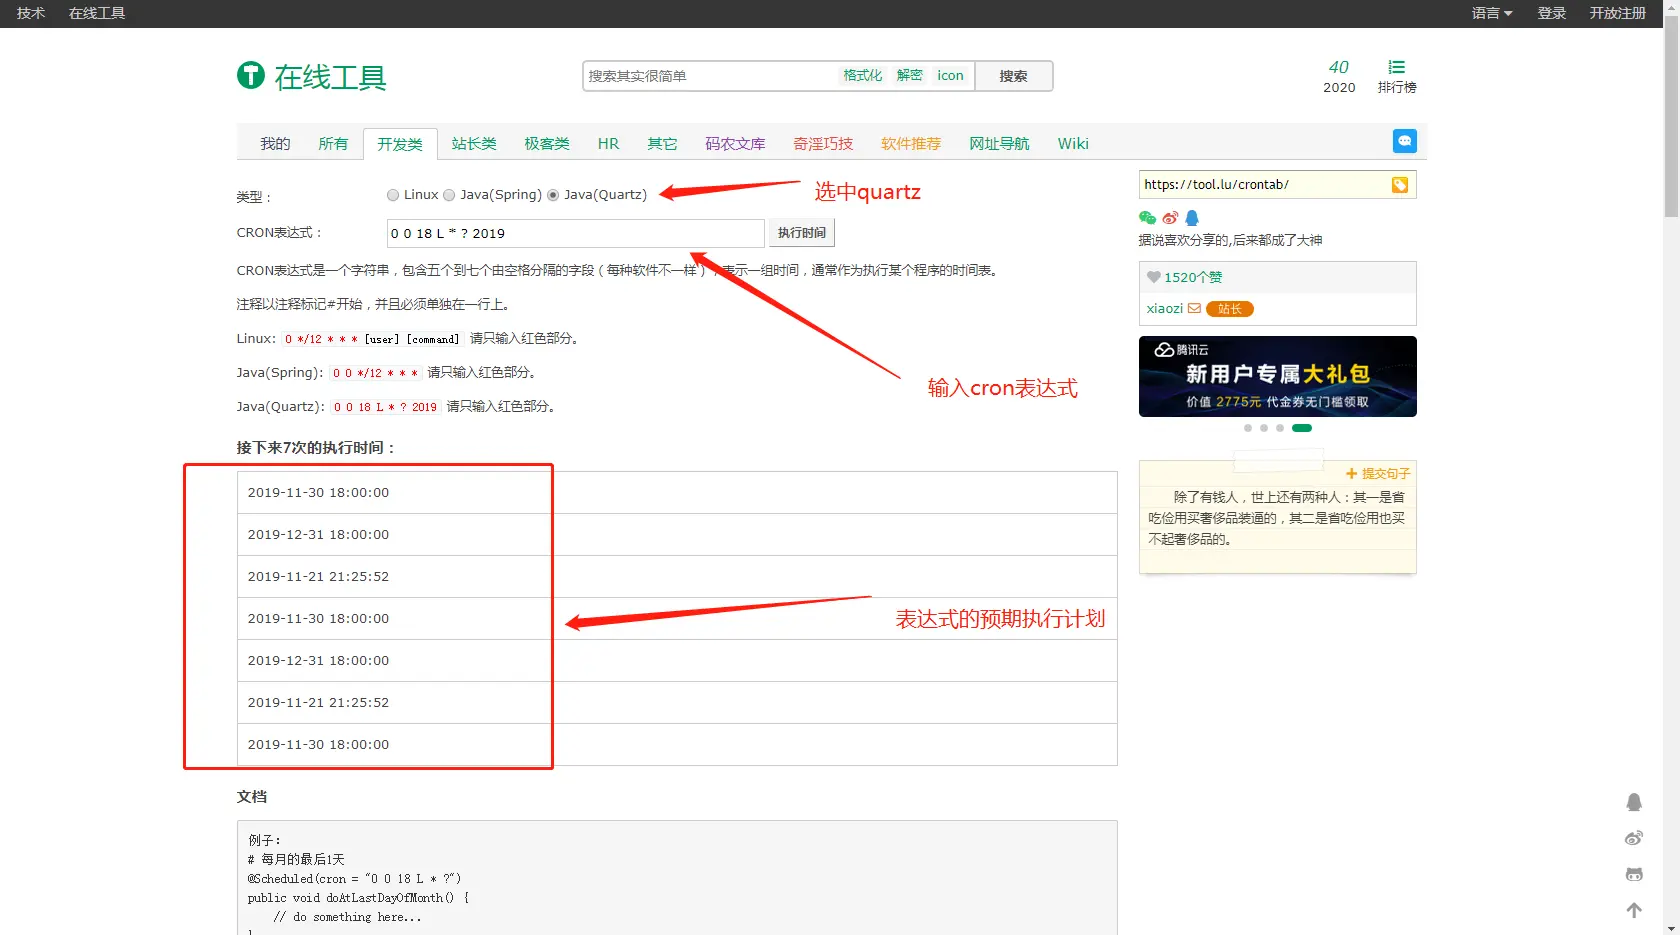Image resolution: width=1680 pixels, height=935 pixels.
Task: Click 在线工具 link in top bar
Action: pos(97,13)
